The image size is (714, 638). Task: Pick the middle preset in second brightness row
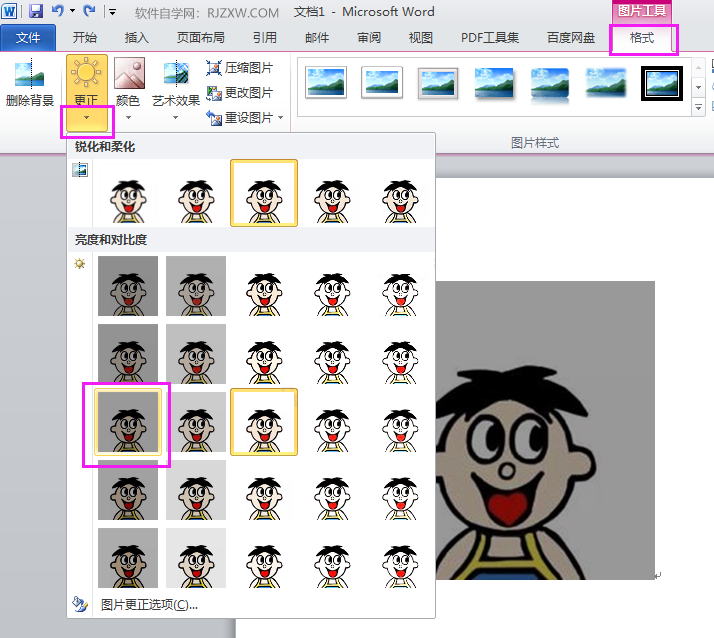264,354
